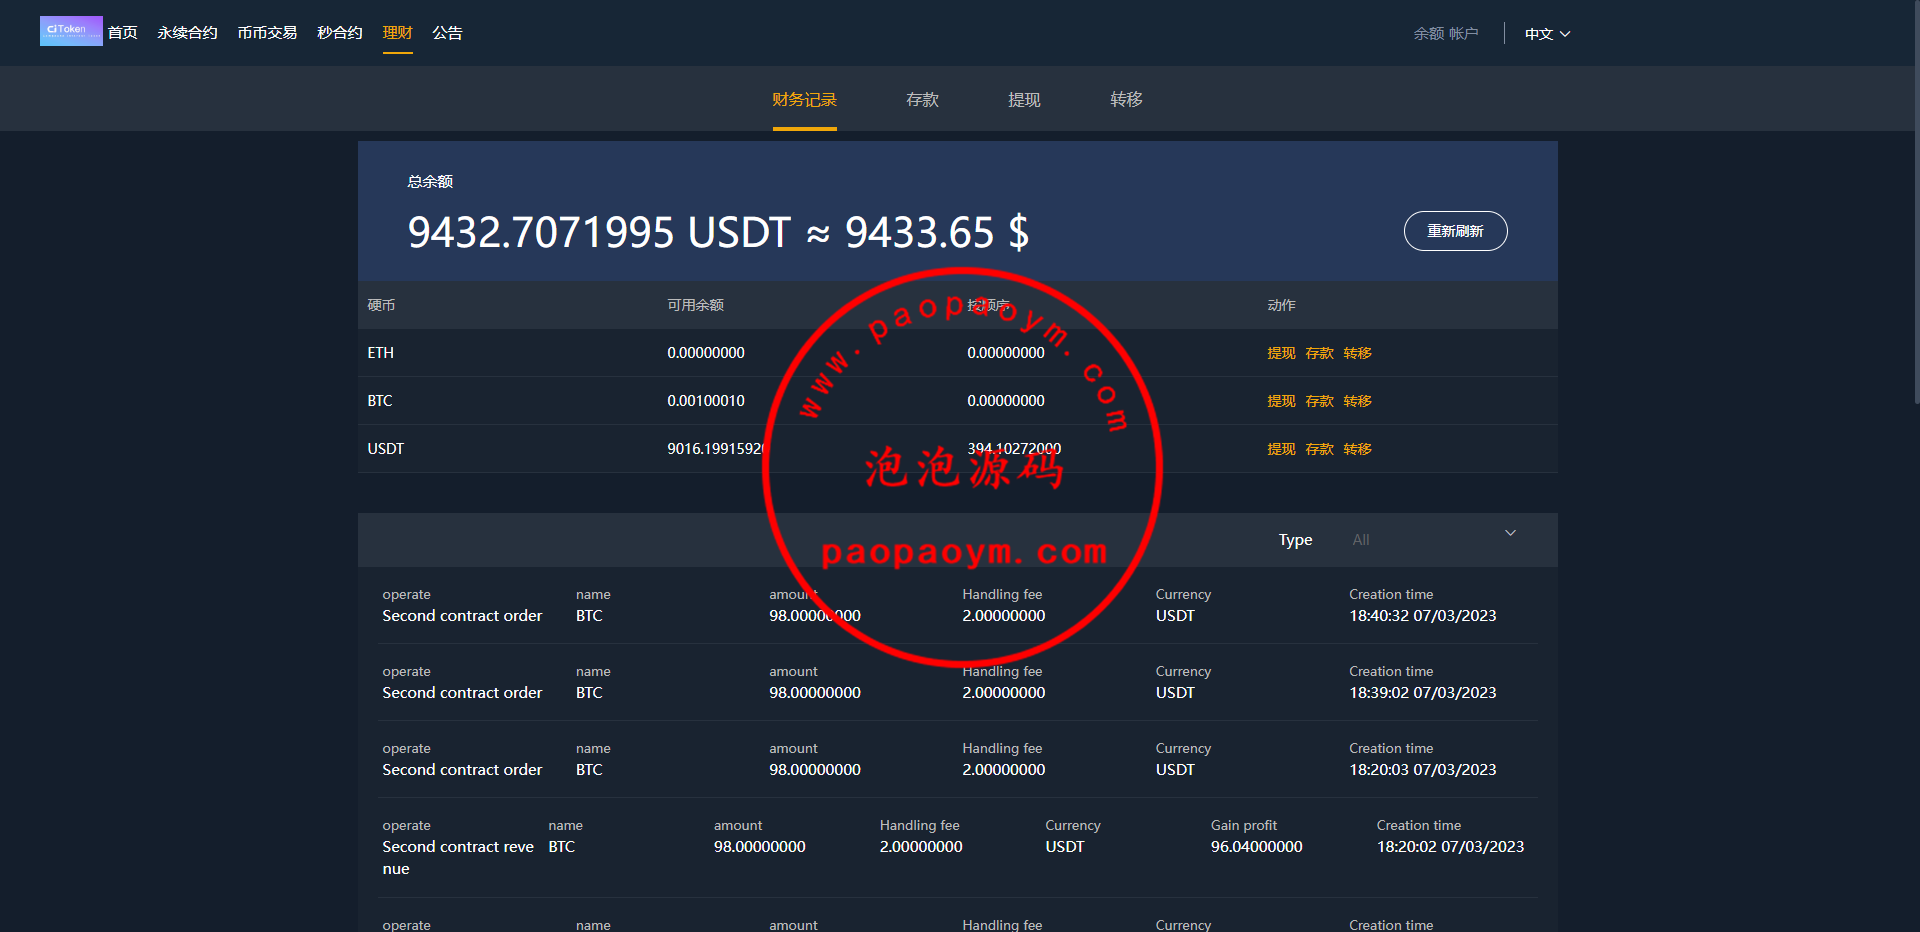Click 存款 in the ETH row

point(1319,353)
